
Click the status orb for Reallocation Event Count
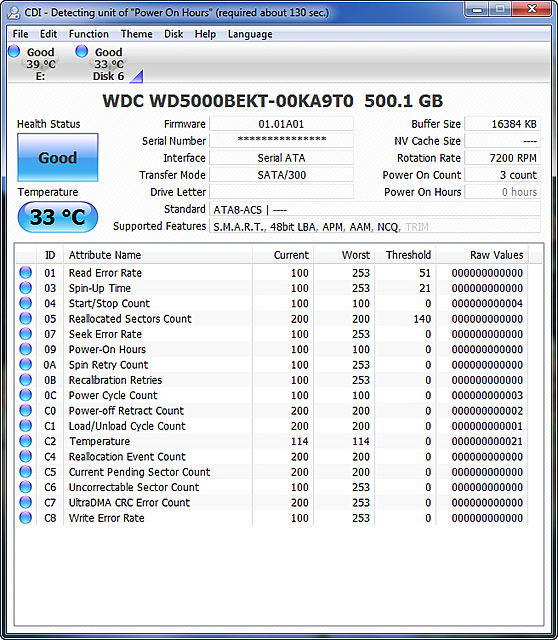coord(25,456)
